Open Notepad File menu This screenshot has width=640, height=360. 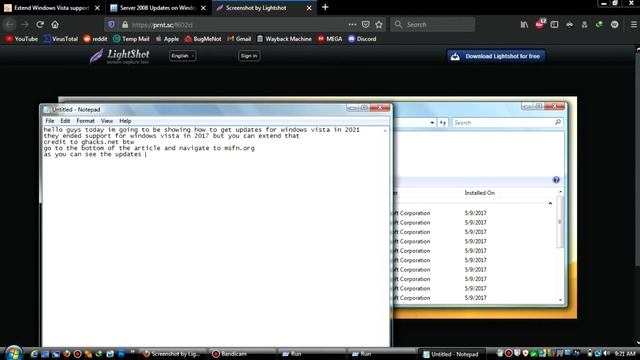tap(50, 121)
